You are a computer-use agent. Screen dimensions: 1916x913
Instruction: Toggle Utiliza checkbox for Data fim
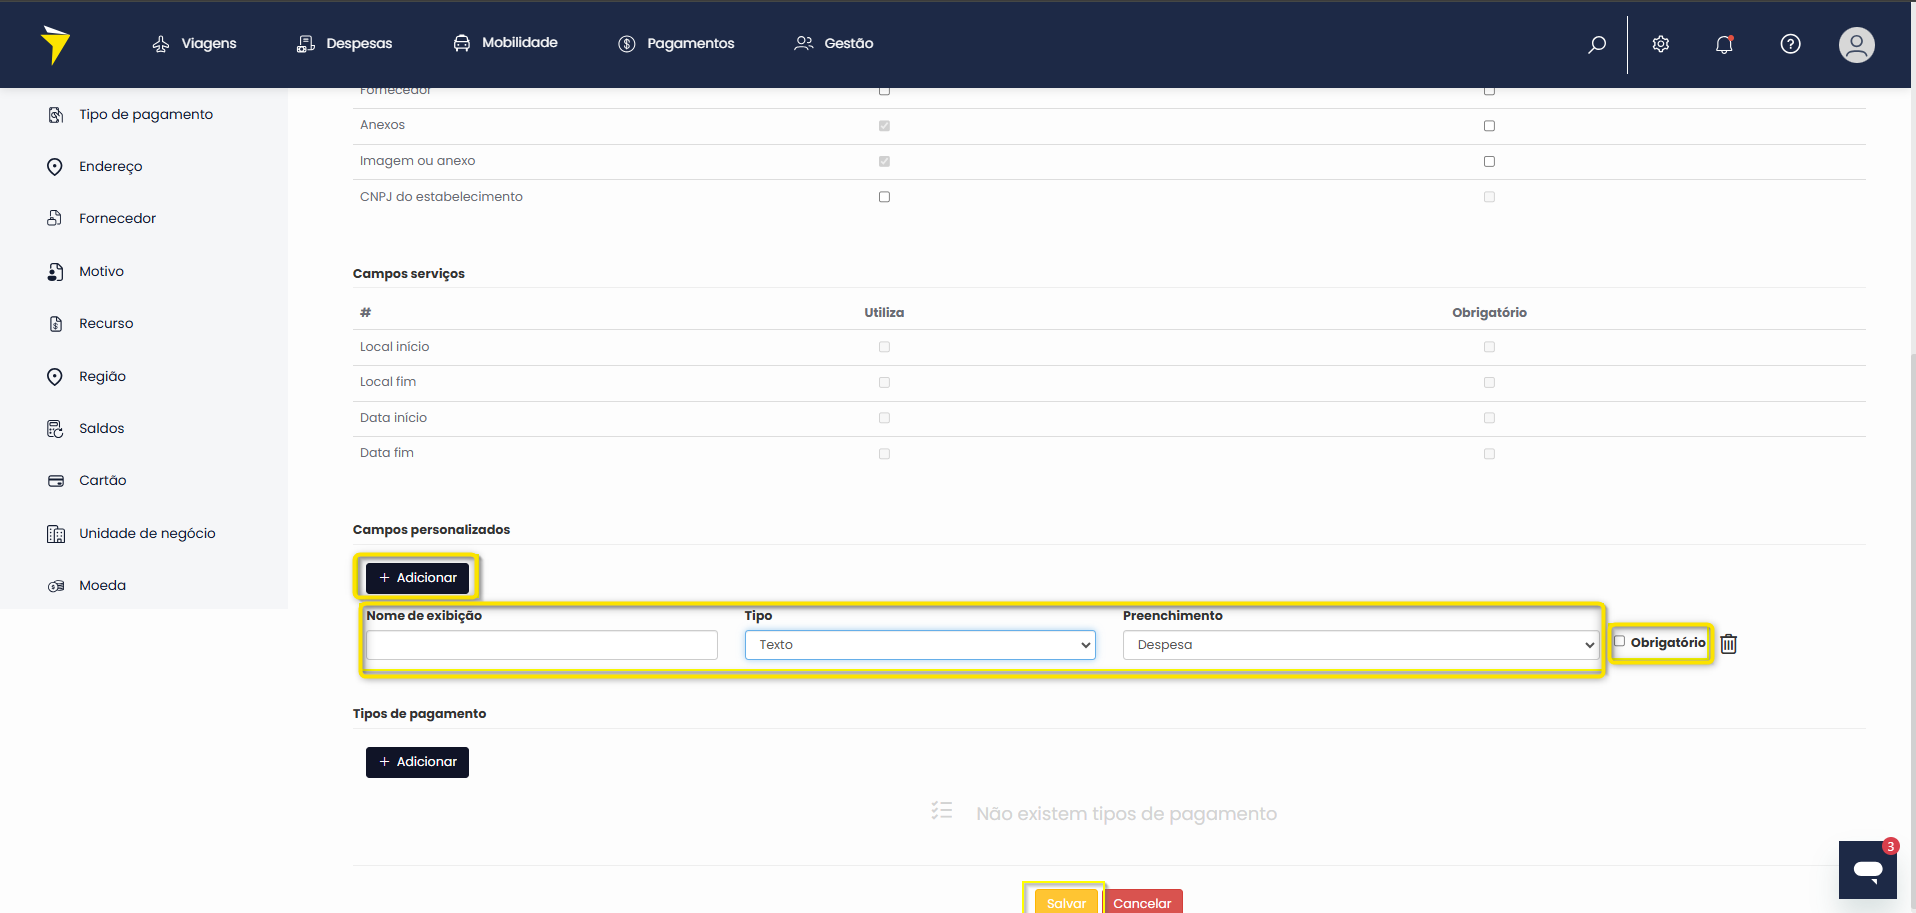coord(884,454)
